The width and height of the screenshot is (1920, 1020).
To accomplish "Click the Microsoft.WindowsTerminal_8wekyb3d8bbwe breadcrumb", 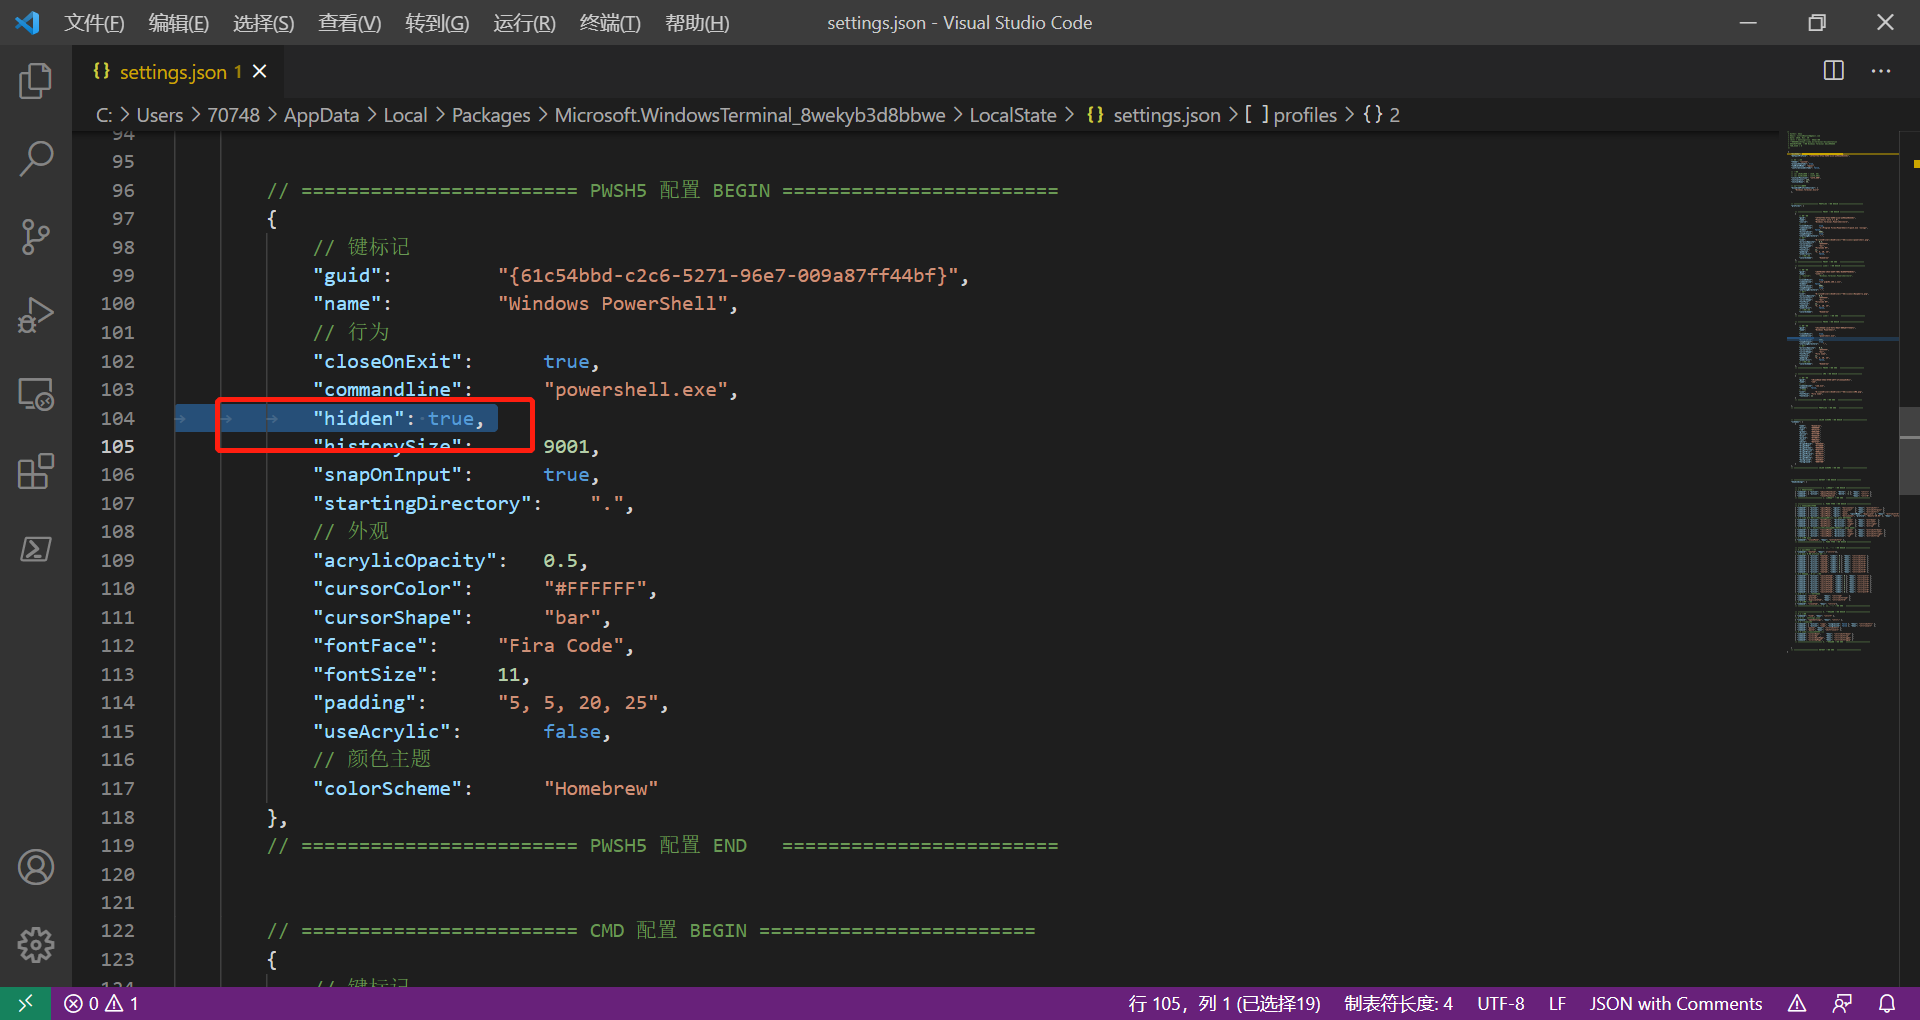I will tap(750, 115).
